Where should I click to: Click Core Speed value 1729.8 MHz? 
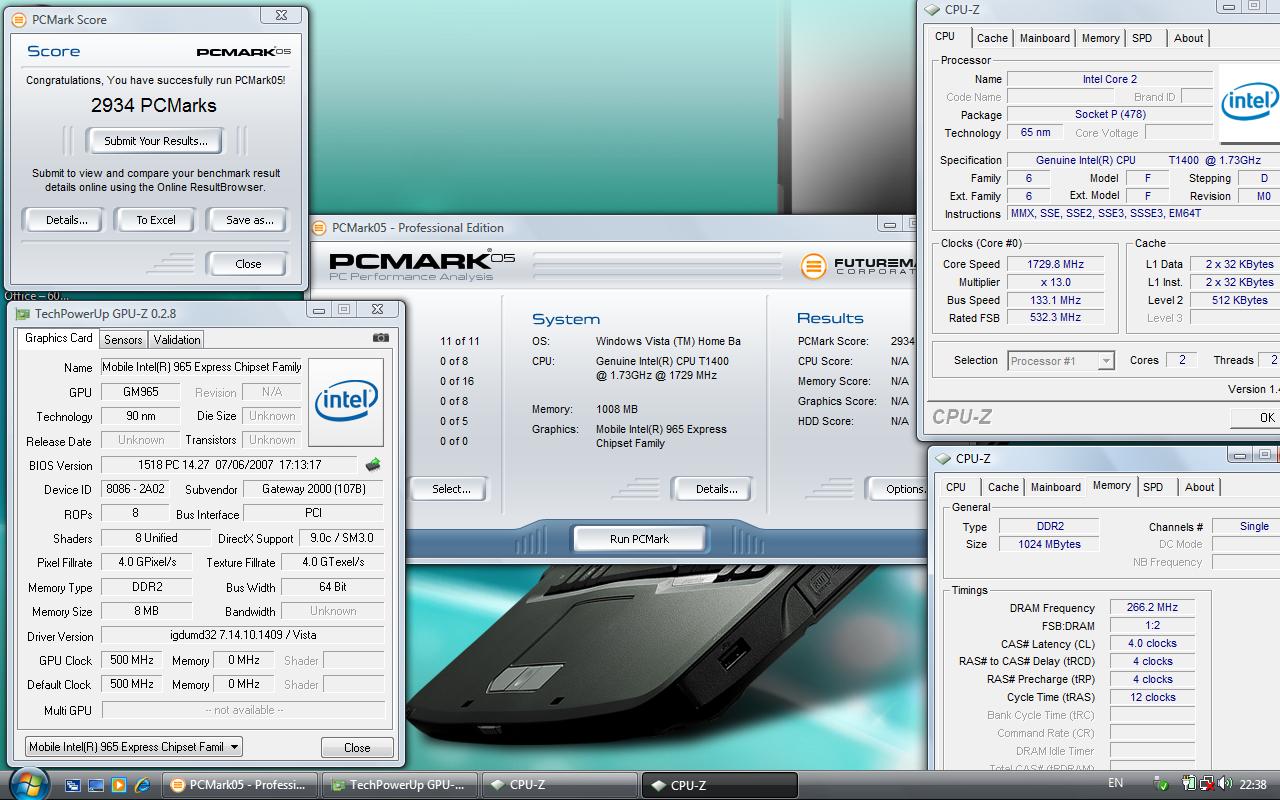click(1054, 264)
